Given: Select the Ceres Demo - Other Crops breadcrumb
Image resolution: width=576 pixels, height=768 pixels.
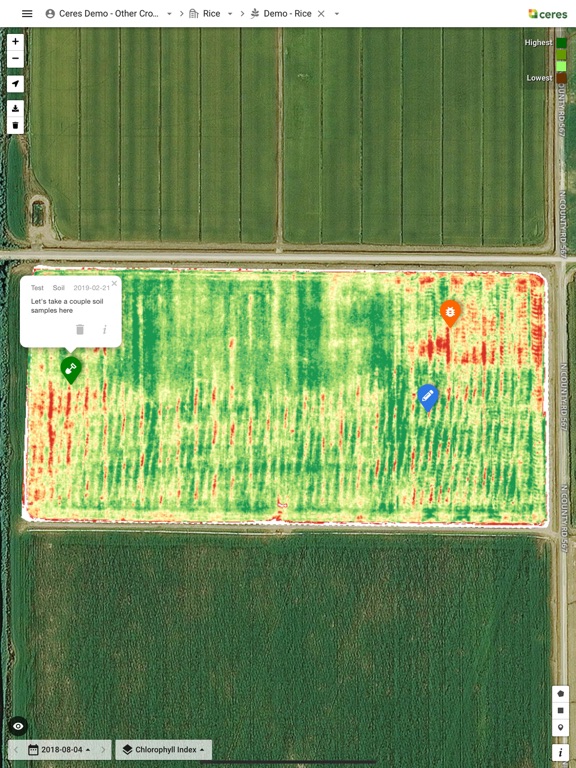Looking at the screenshot, I should pos(109,14).
